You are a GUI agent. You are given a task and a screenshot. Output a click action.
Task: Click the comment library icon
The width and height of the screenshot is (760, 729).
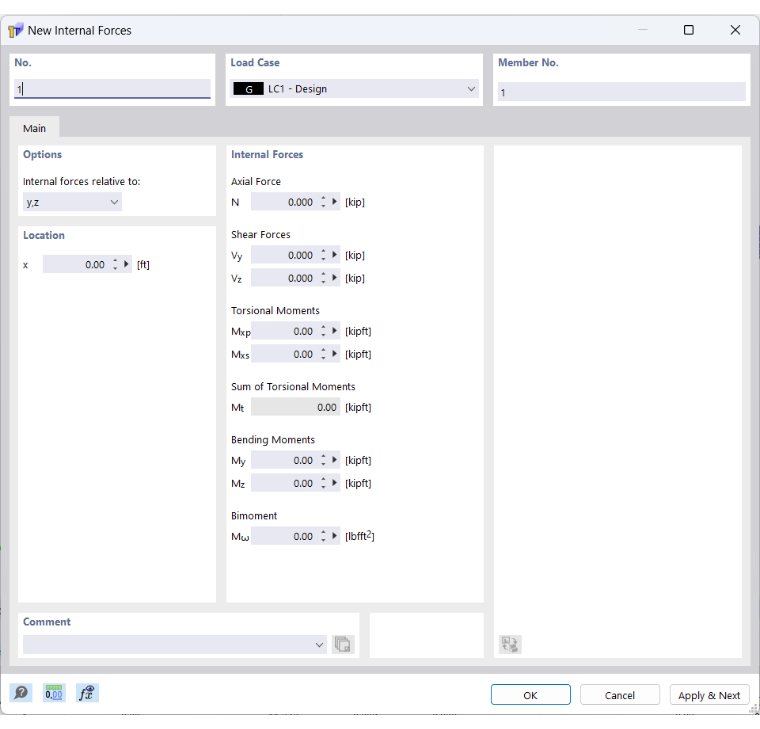click(343, 644)
